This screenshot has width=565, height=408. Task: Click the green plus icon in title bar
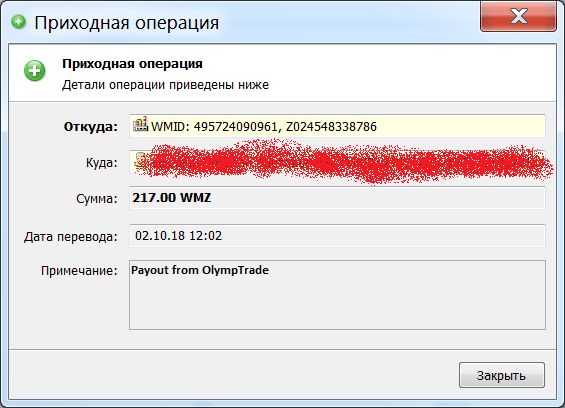(18, 22)
